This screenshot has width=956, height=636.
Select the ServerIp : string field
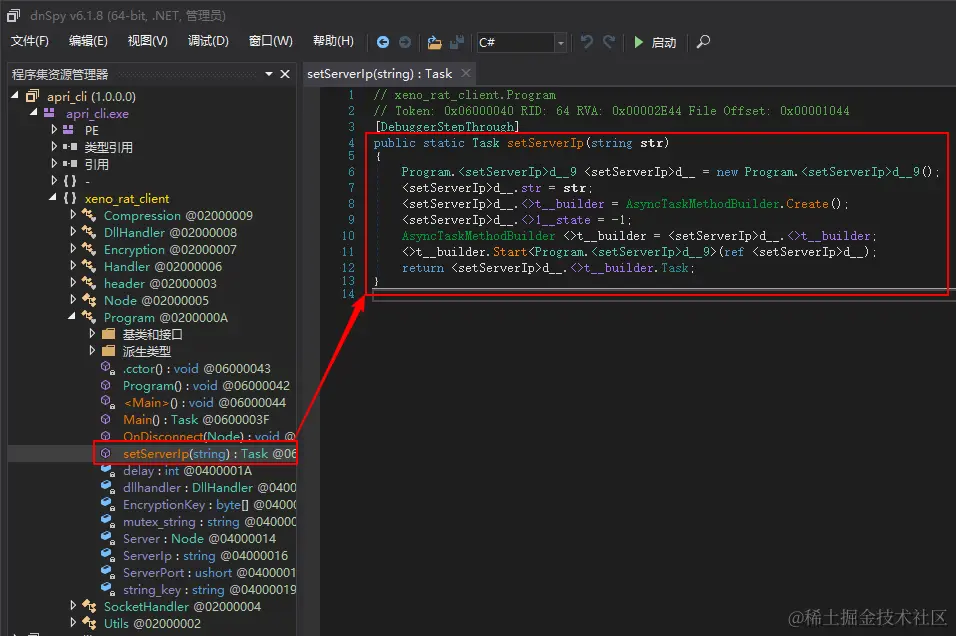(205, 556)
